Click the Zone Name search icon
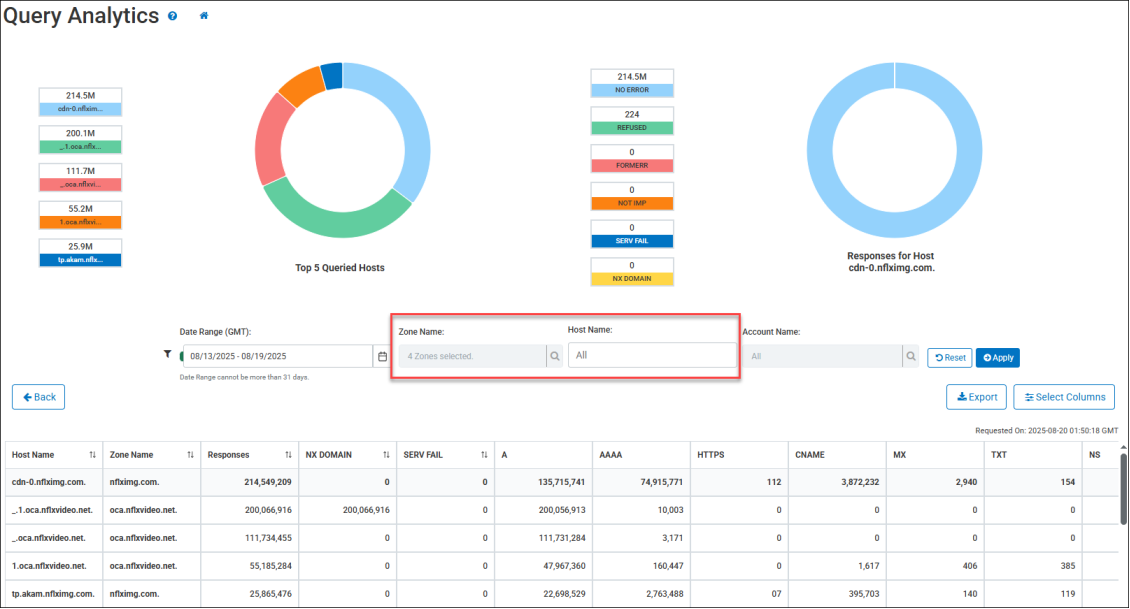Image resolution: width=1130 pixels, height=609 pixels. point(554,356)
